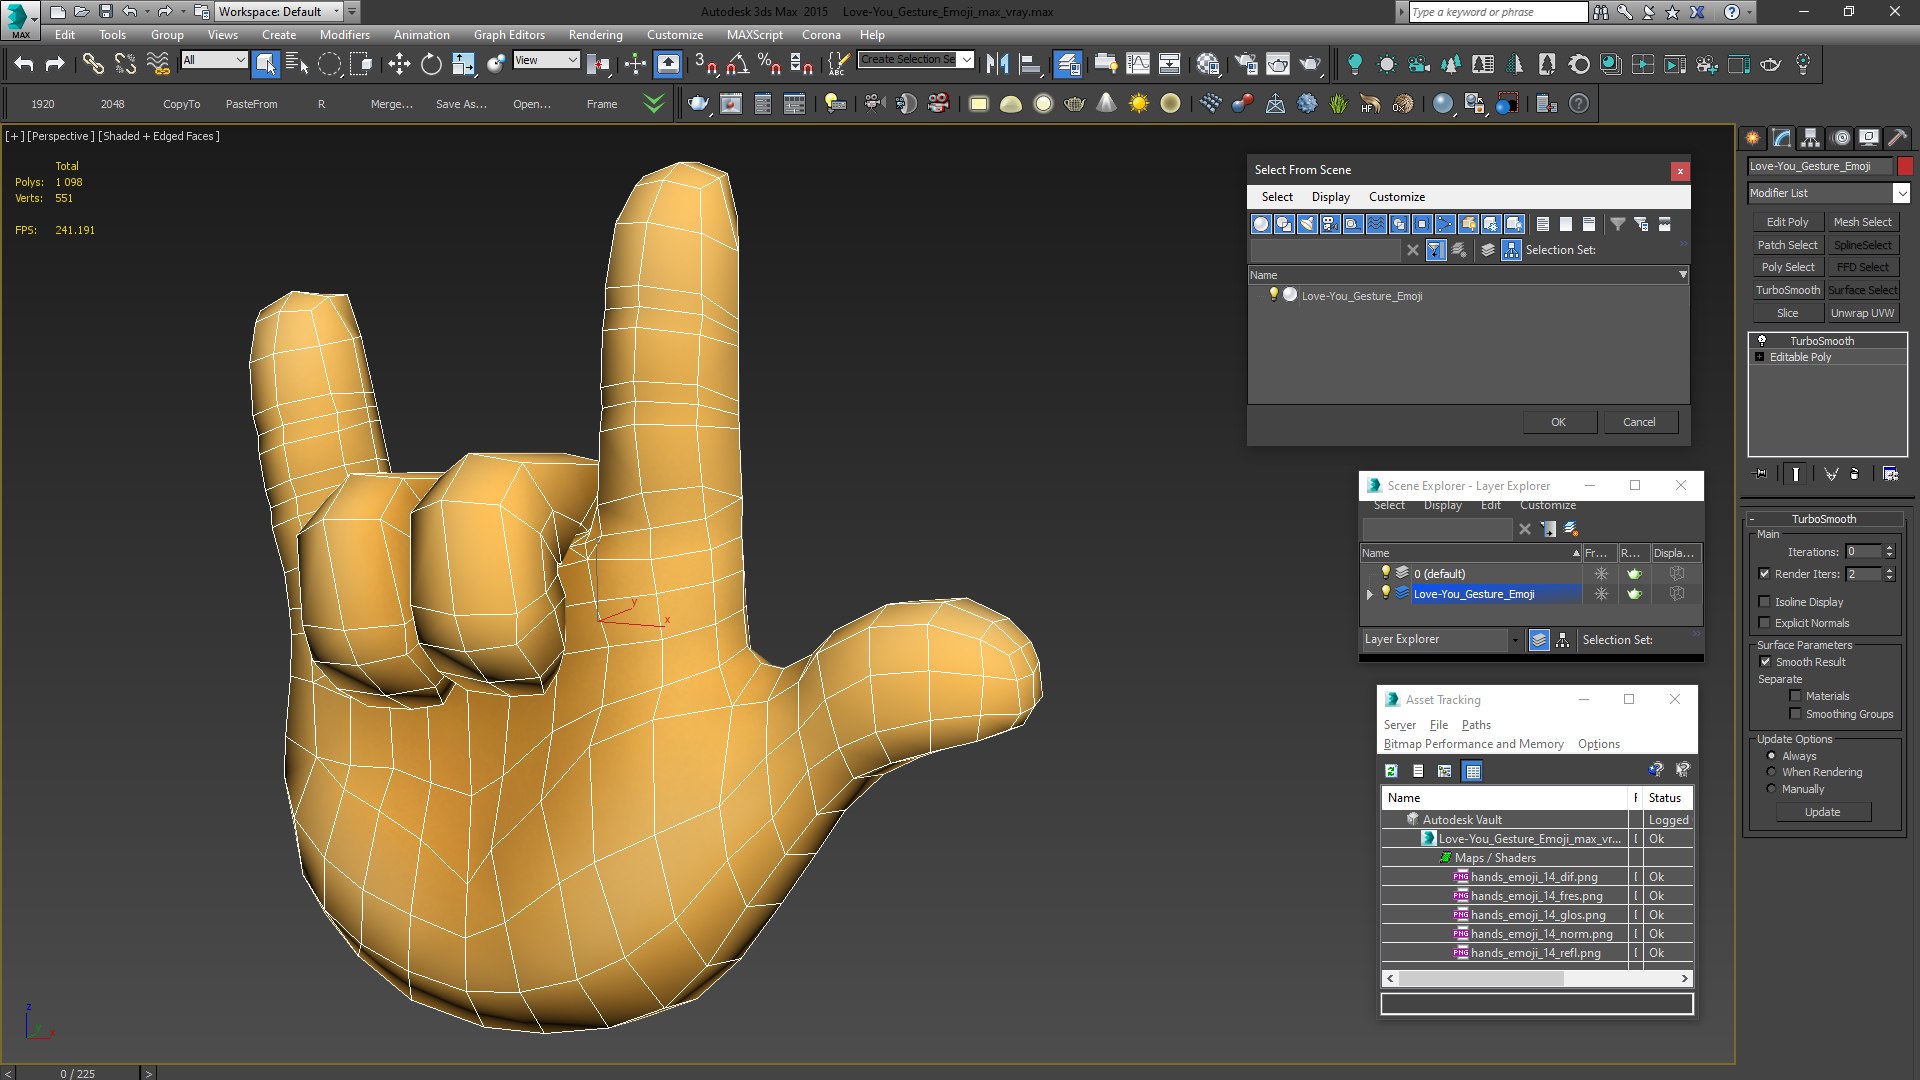Click the filter funnel icon in Select From Scene
The height and width of the screenshot is (1080, 1920).
(x=1617, y=225)
